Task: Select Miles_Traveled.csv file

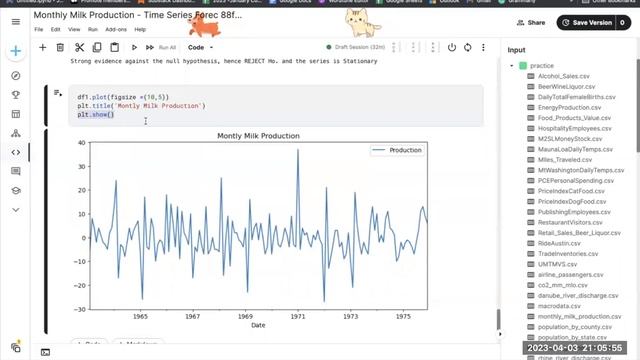Action: tap(564, 160)
